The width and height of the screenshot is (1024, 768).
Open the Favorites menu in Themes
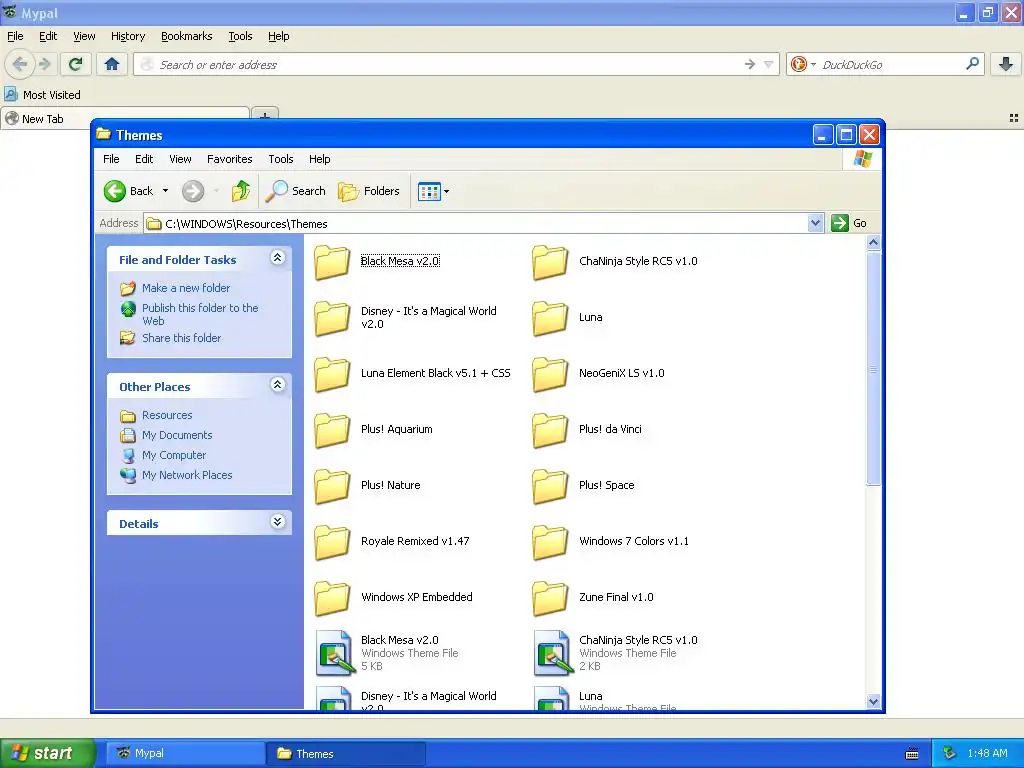(229, 159)
